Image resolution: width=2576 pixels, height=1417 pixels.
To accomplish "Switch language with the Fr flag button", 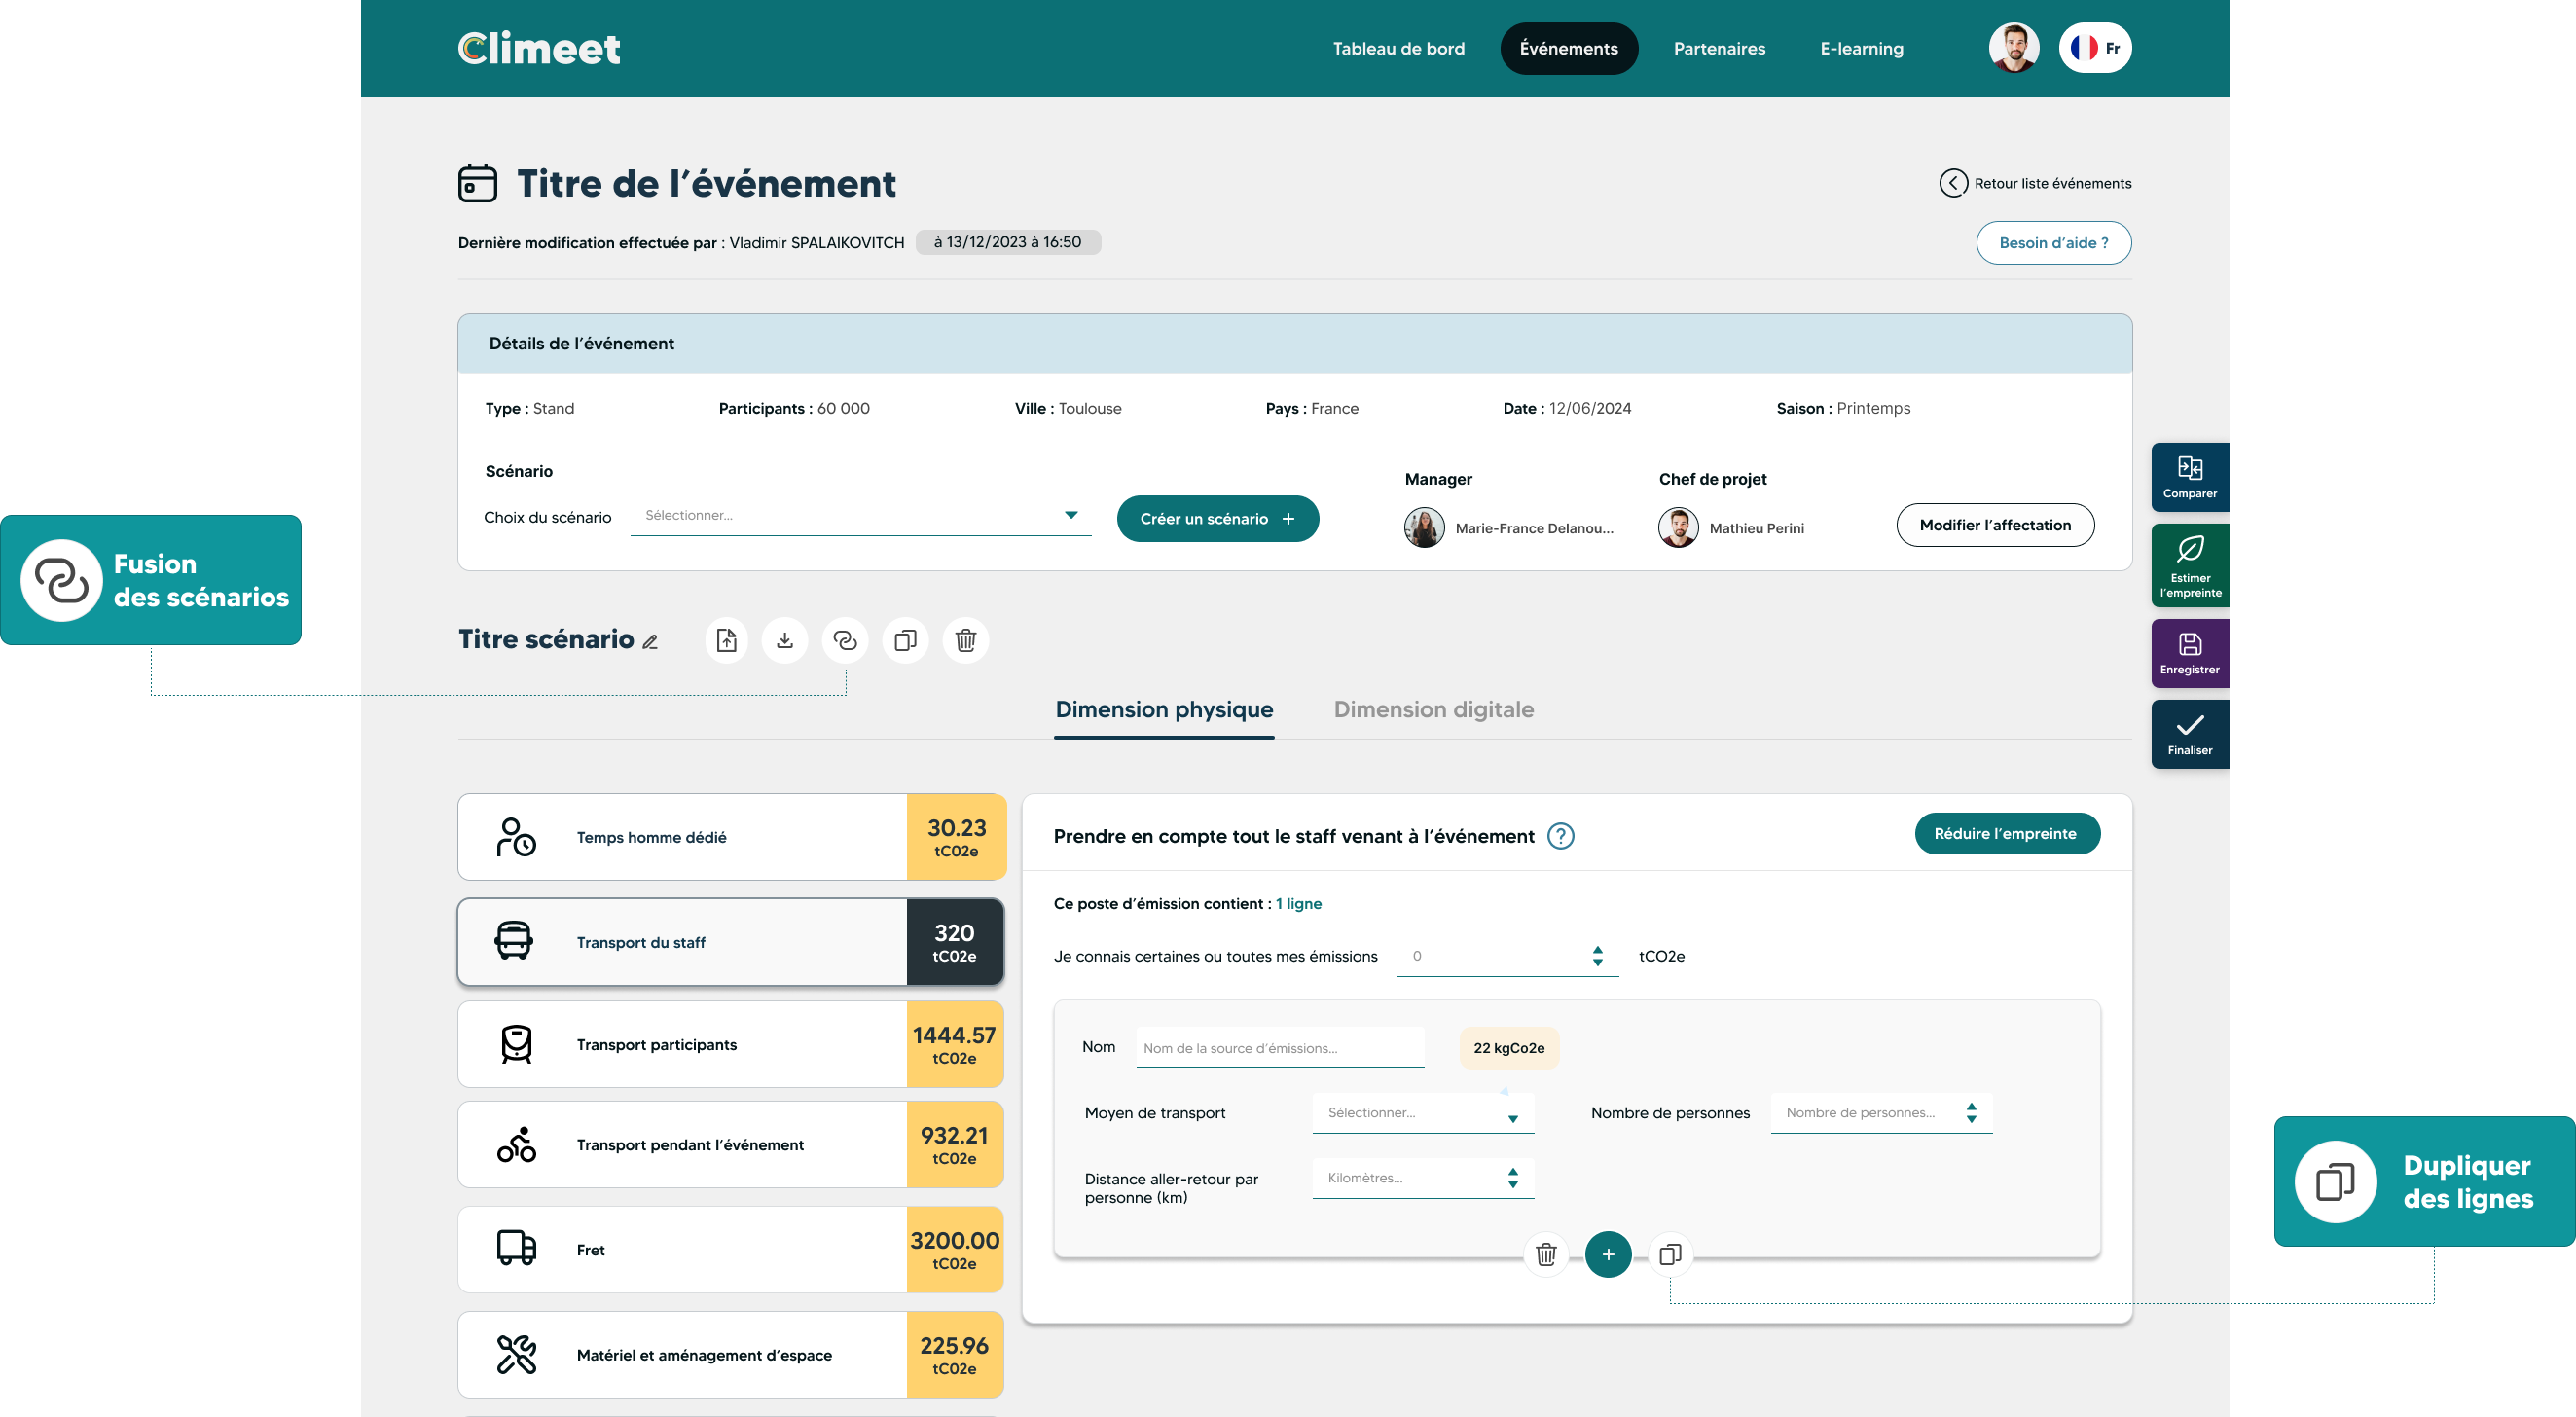I will coord(2095,48).
